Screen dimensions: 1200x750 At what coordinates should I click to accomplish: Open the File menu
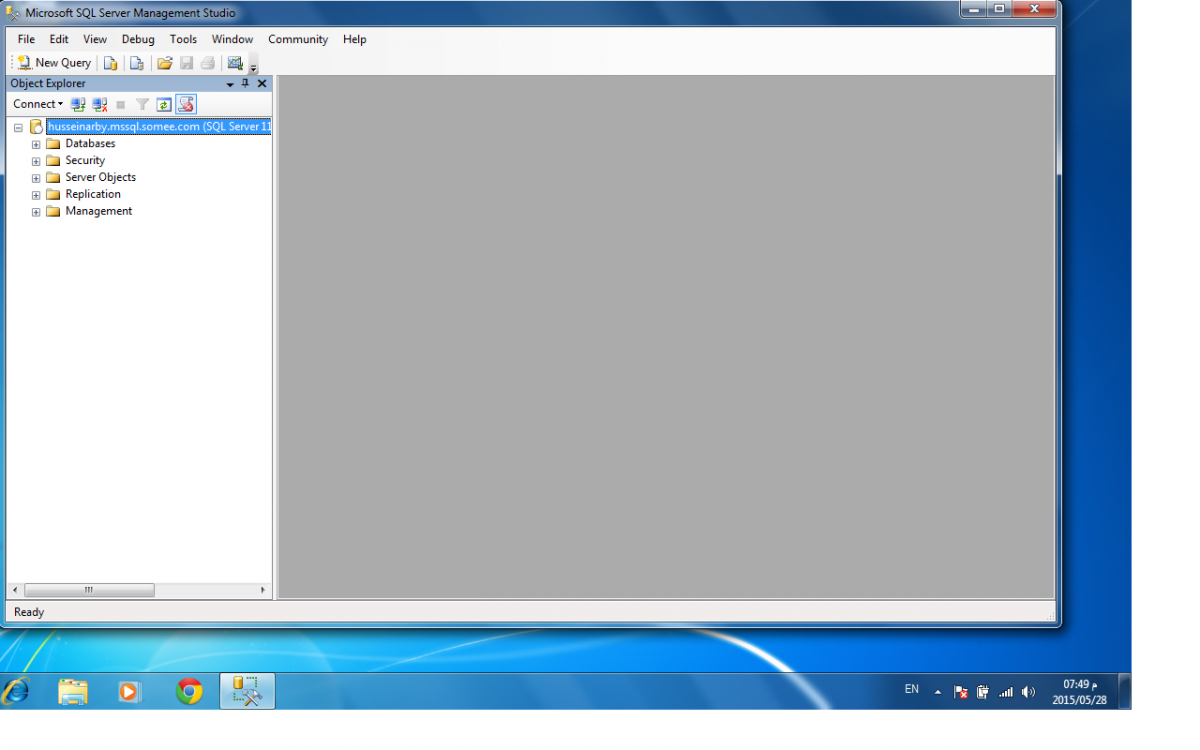(26, 40)
